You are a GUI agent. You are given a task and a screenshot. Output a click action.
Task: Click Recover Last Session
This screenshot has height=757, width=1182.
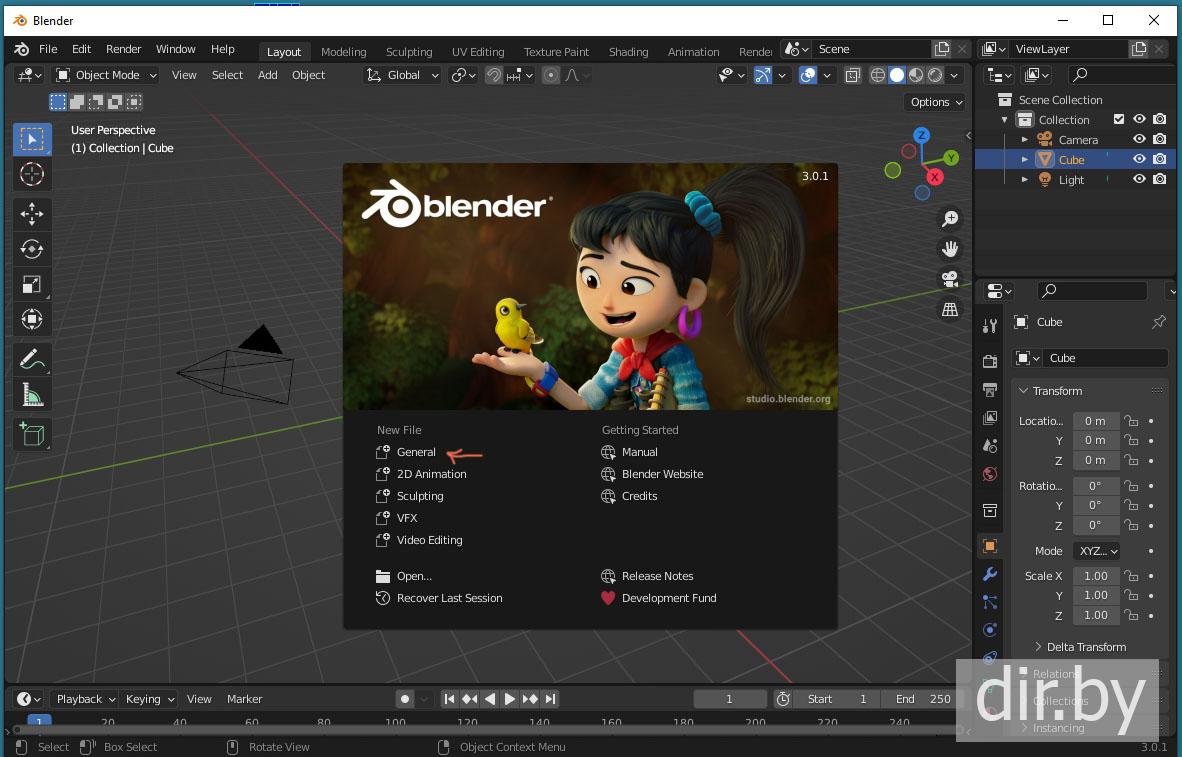click(x=449, y=598)
